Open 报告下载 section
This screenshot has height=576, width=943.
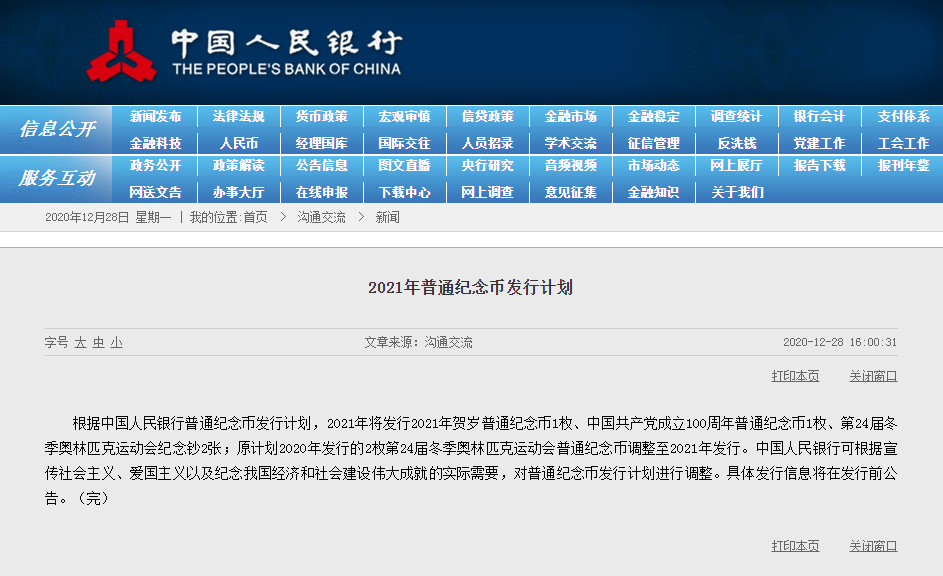pyautogui.click(x=819, y=165)
